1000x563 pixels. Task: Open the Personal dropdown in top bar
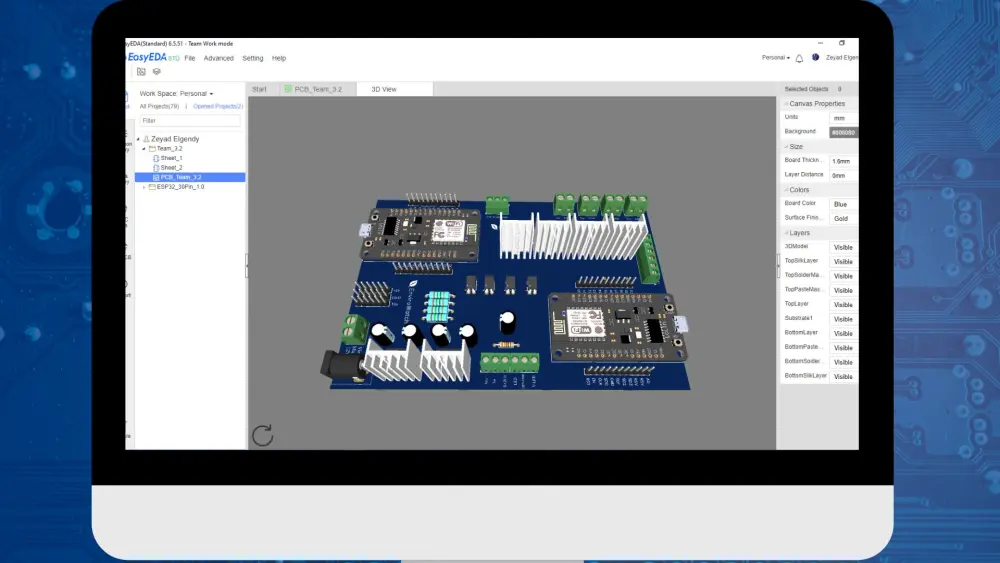[x=776, y=57]
